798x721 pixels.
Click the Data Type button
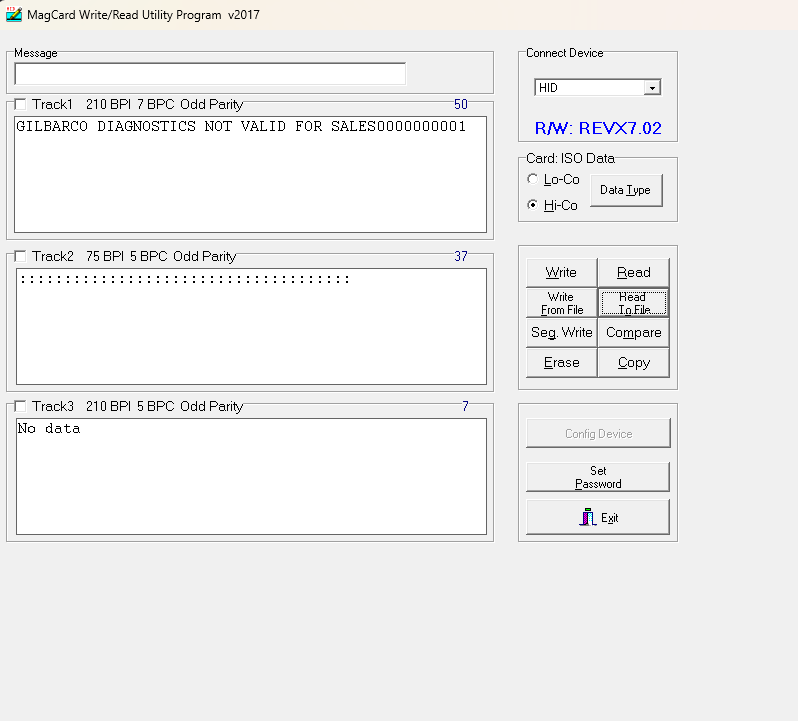coord(626,190)
